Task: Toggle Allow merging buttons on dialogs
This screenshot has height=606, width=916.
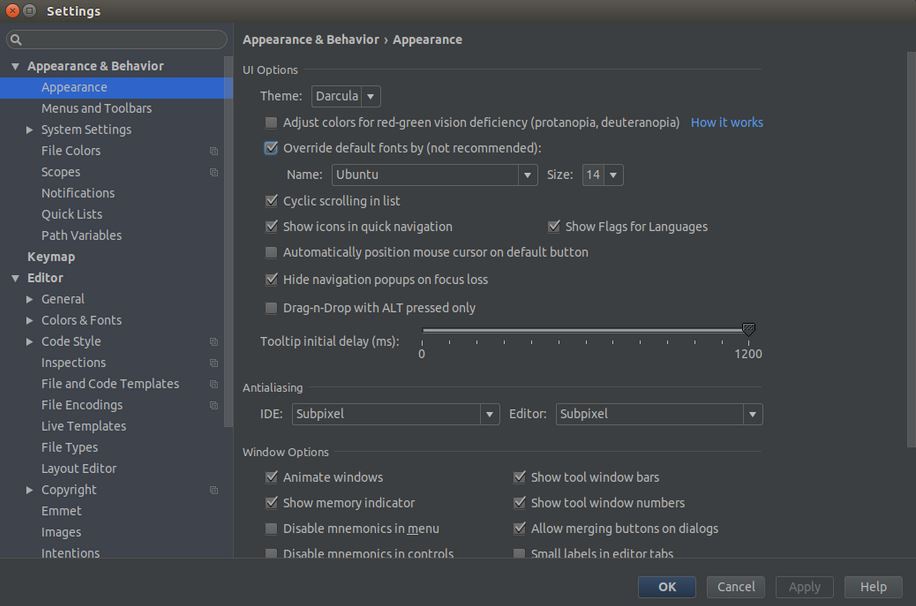Action: click(x=519, y=528)
